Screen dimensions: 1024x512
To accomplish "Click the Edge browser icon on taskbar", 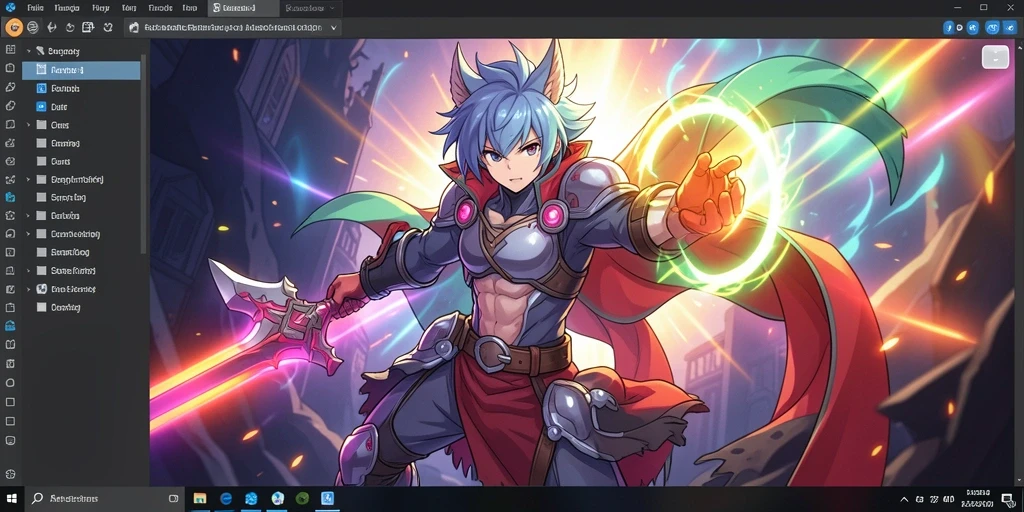I will [226, 499].
